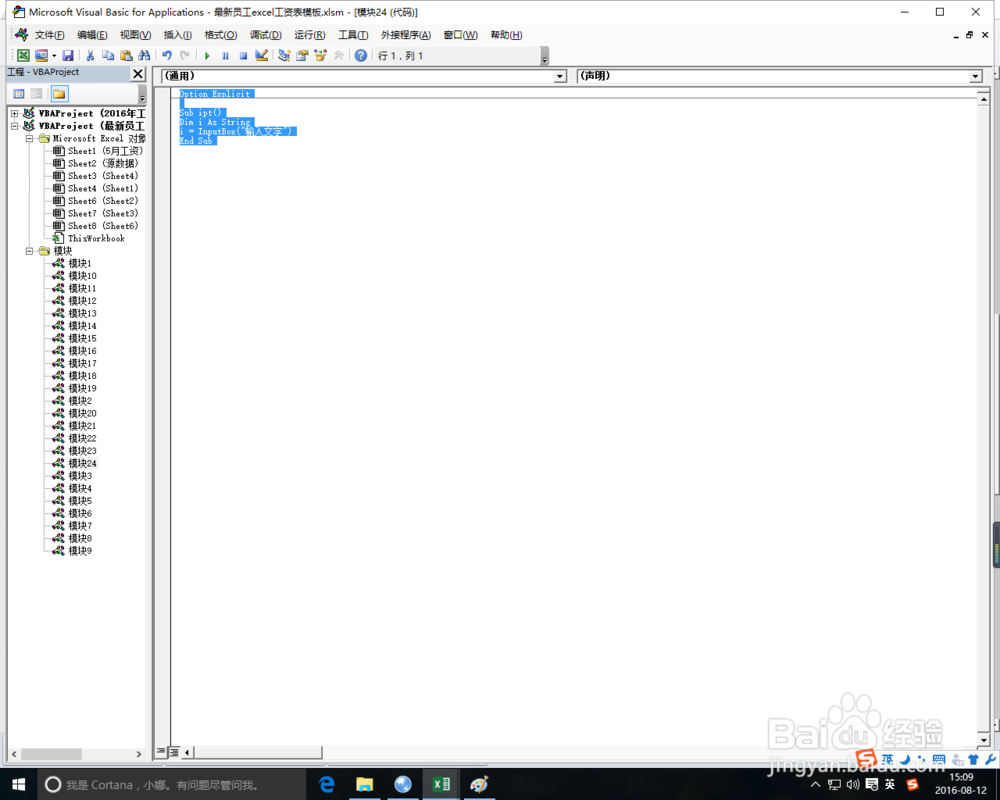Open the 工具(T) menu
This screenshot has height=800, width=1000.
[x=353, y=35]
